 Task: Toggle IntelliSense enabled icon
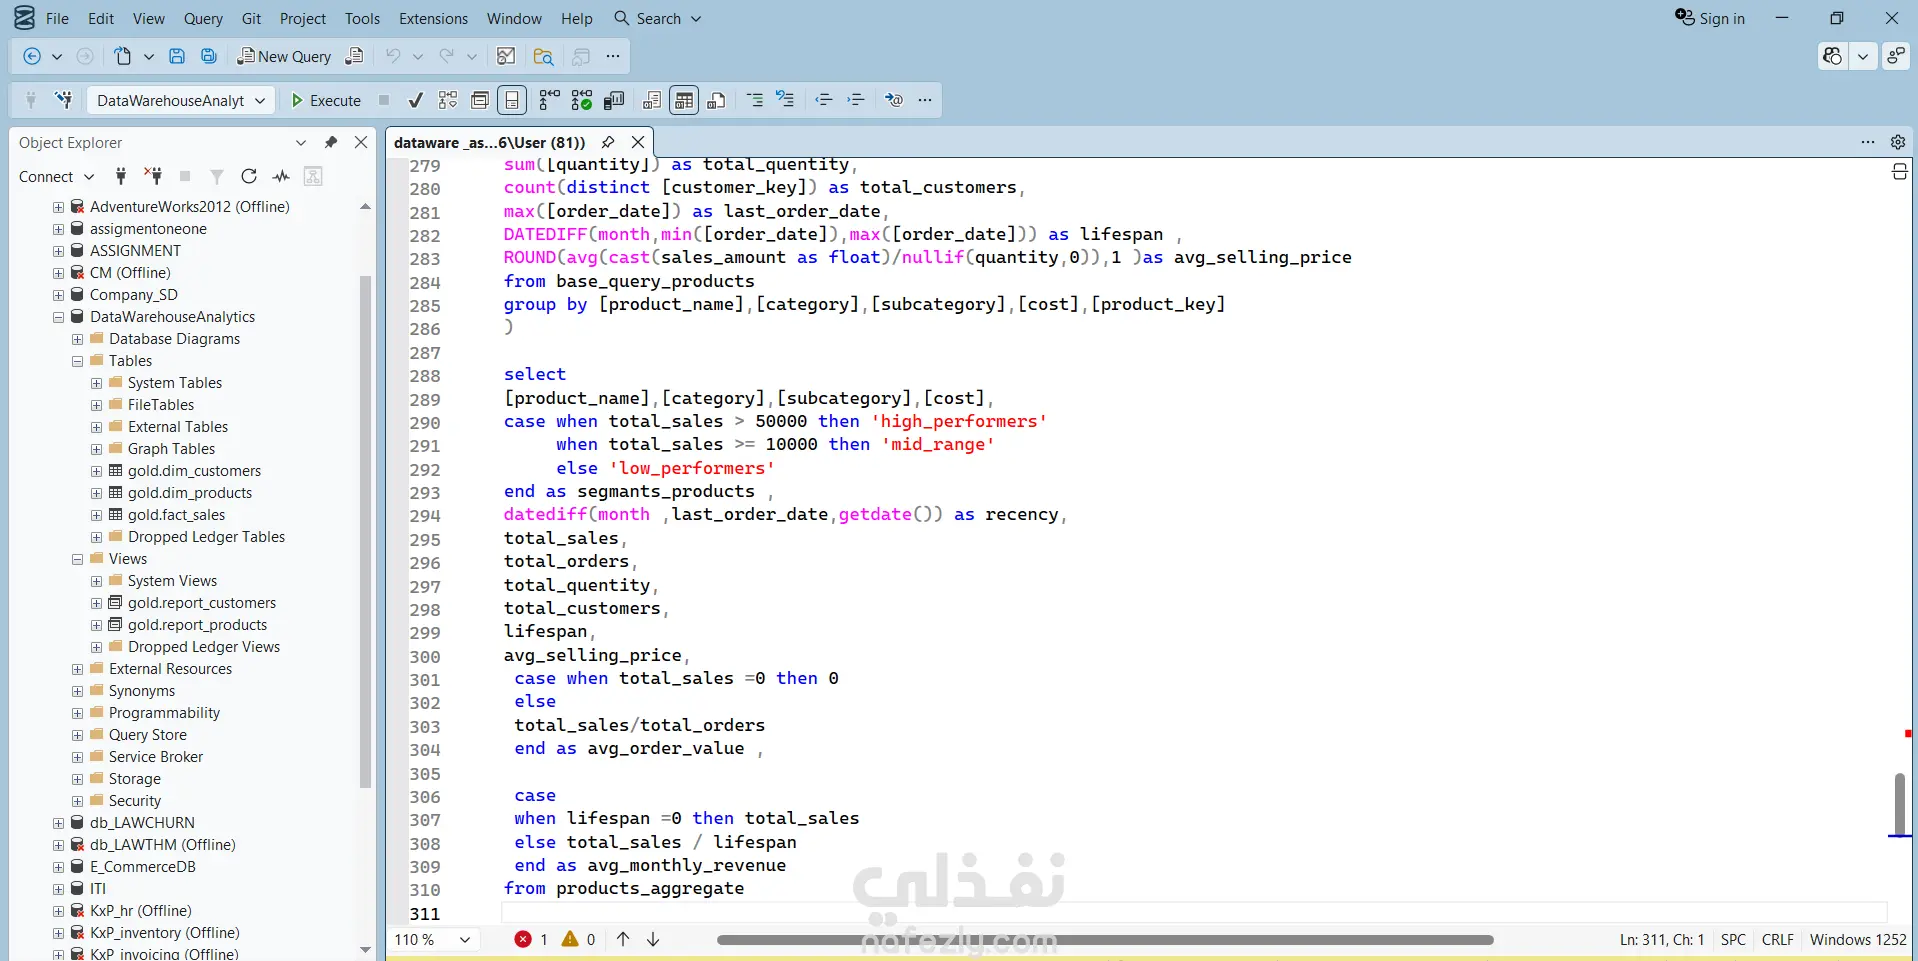[512, 100]
